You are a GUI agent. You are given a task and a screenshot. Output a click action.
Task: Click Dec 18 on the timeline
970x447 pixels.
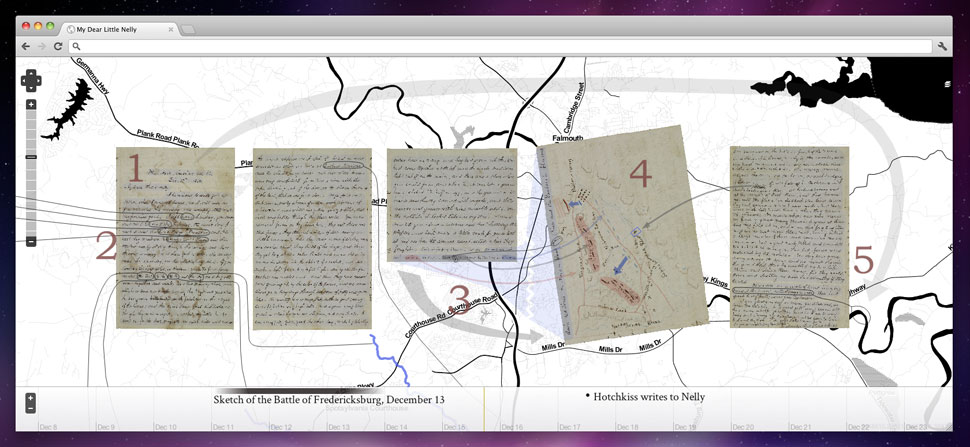click(628, 427)
